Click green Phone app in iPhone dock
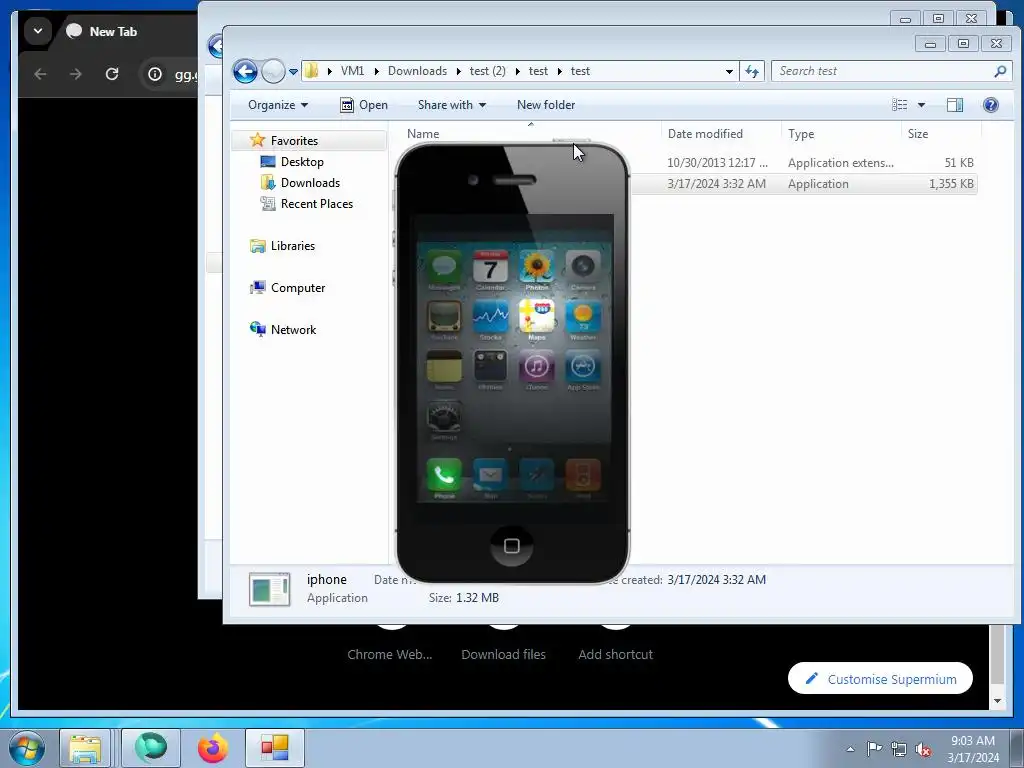 pos(444,475)
